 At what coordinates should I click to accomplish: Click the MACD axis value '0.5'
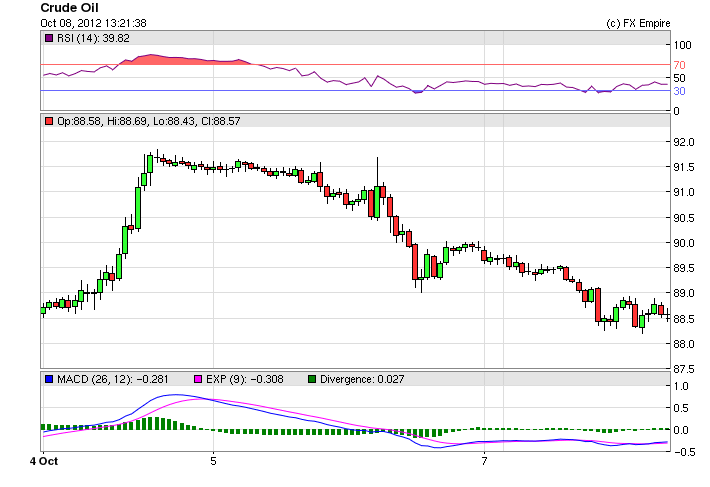681,408
